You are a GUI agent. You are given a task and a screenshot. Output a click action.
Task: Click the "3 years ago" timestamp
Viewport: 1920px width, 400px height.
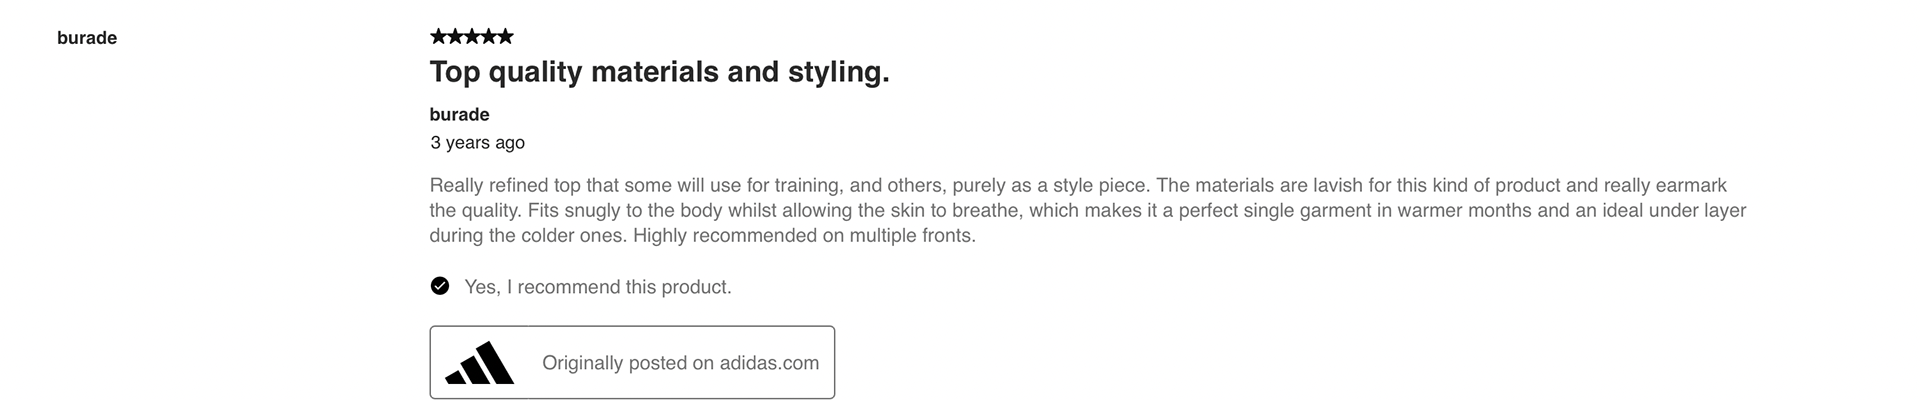[x=477, y=142]
